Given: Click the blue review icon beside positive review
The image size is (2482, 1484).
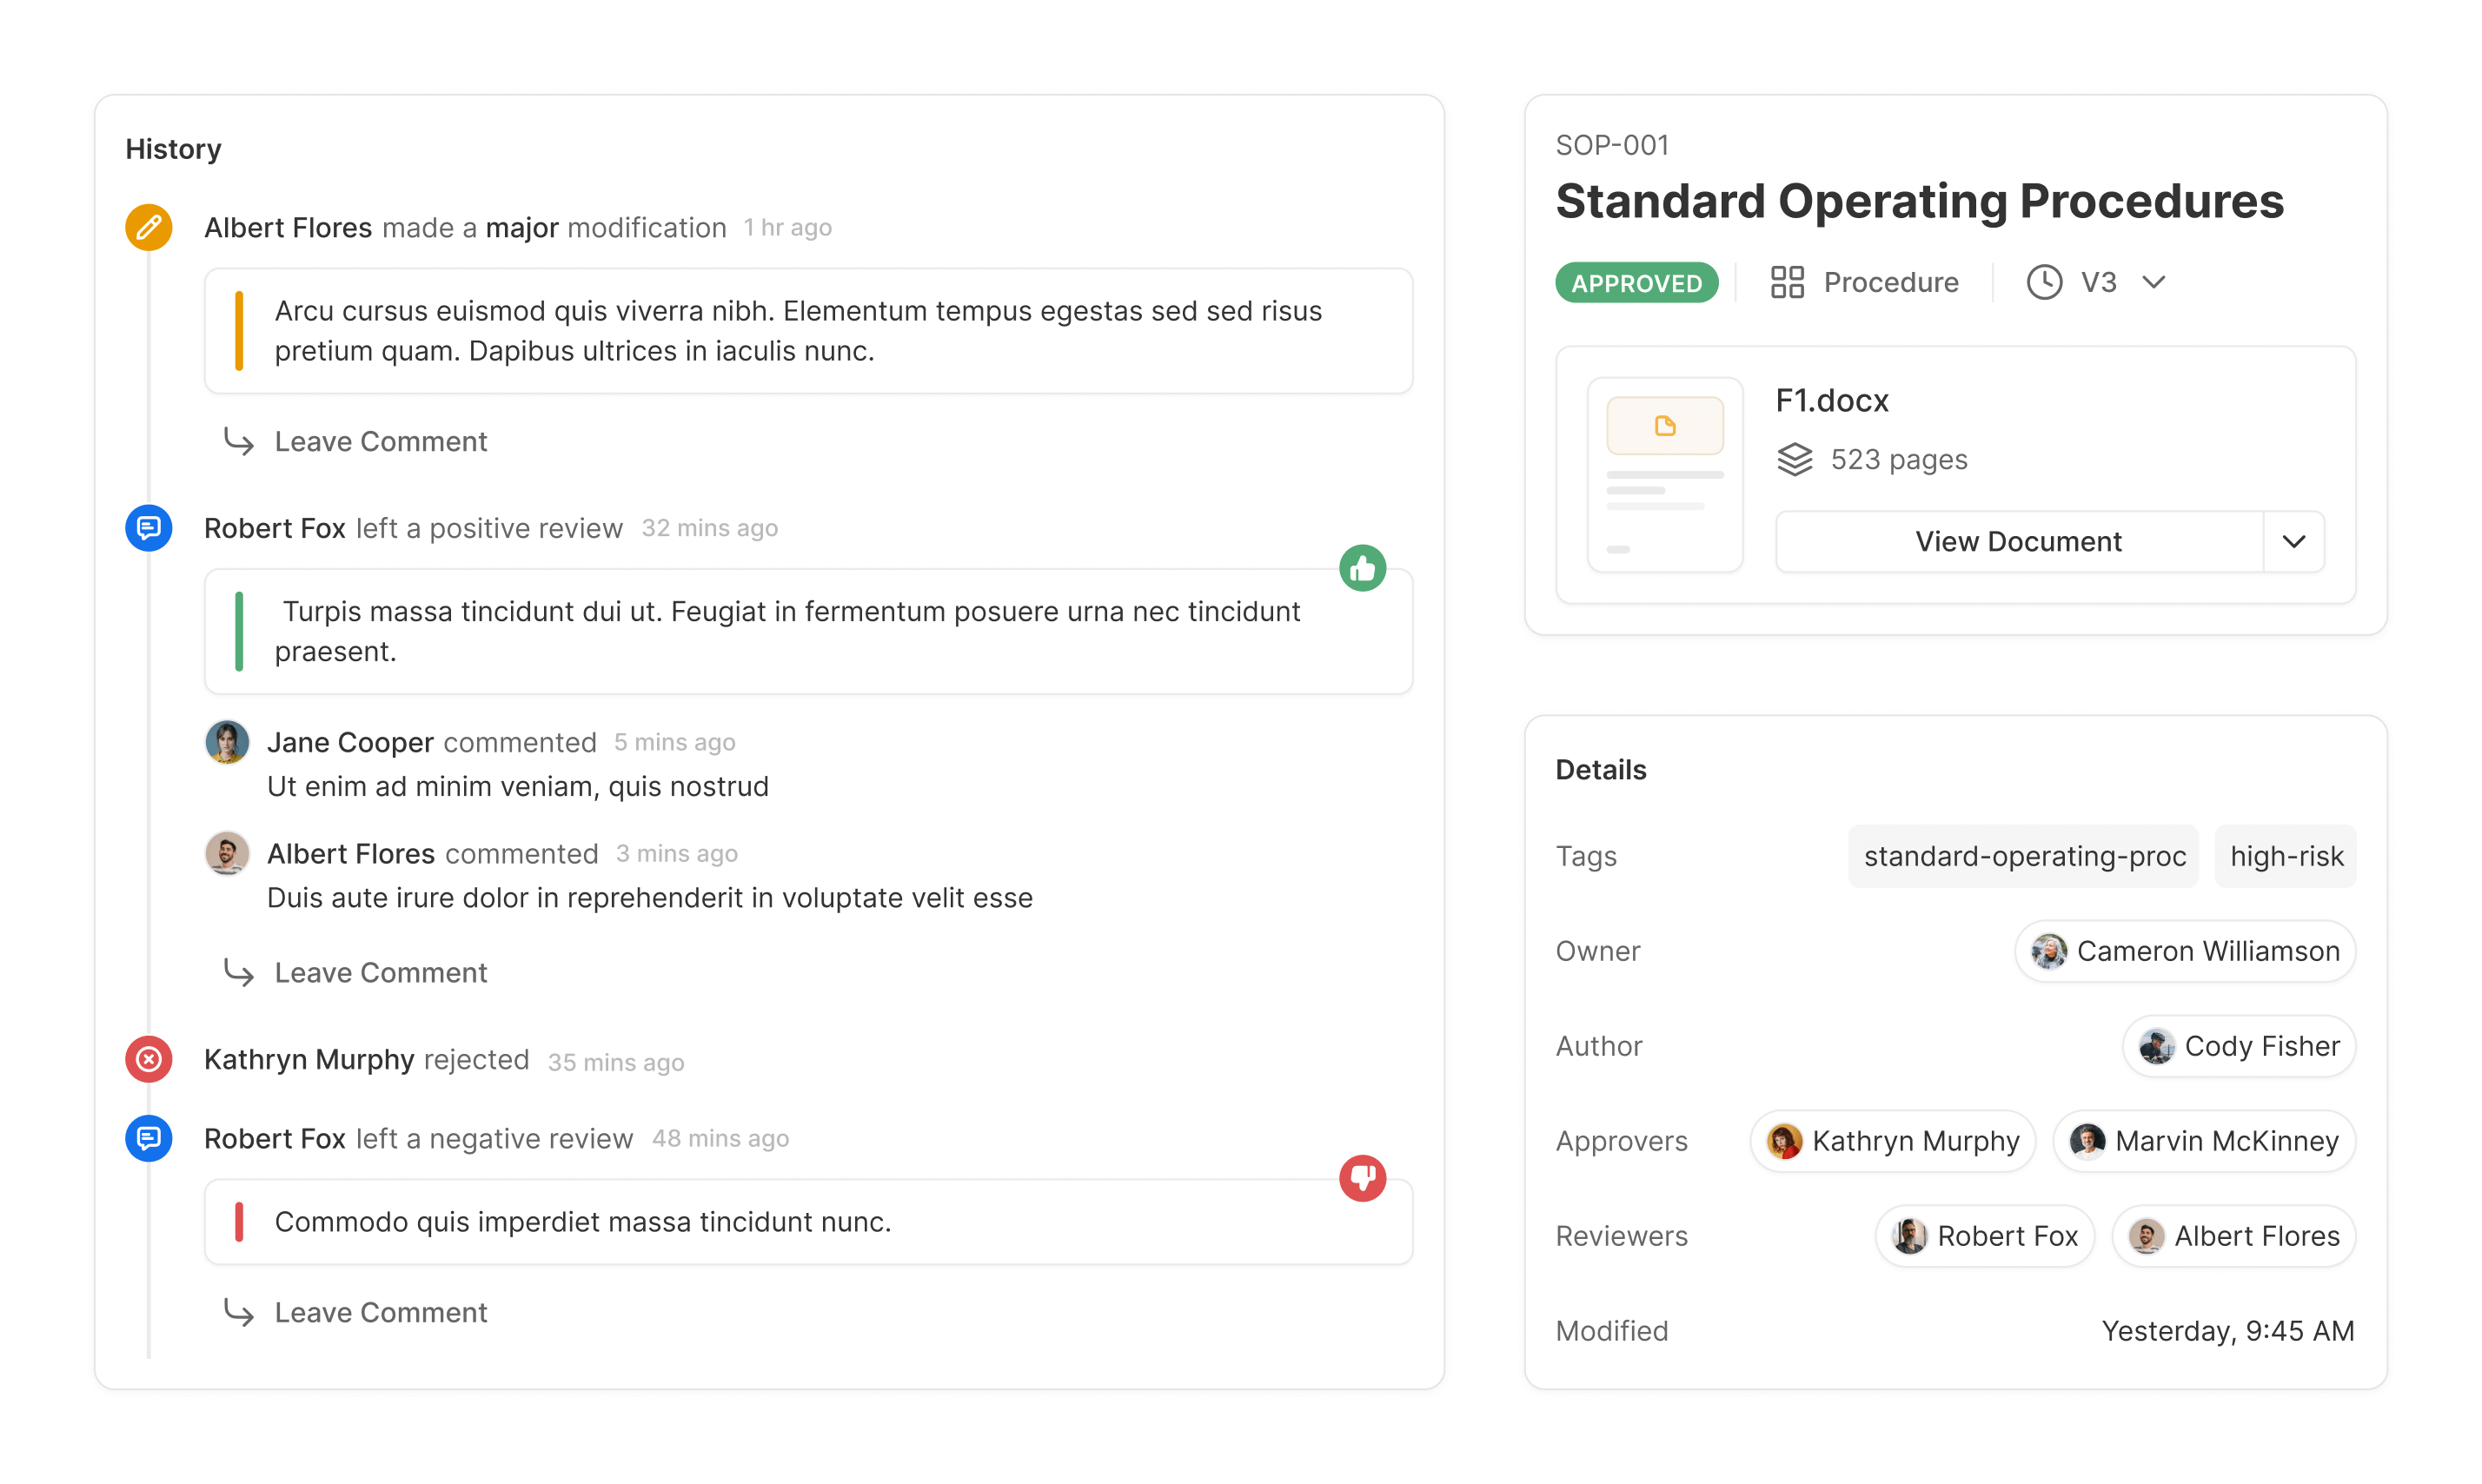Looking at the screenshot, I should pyautogui.click(x=148, y=527).
